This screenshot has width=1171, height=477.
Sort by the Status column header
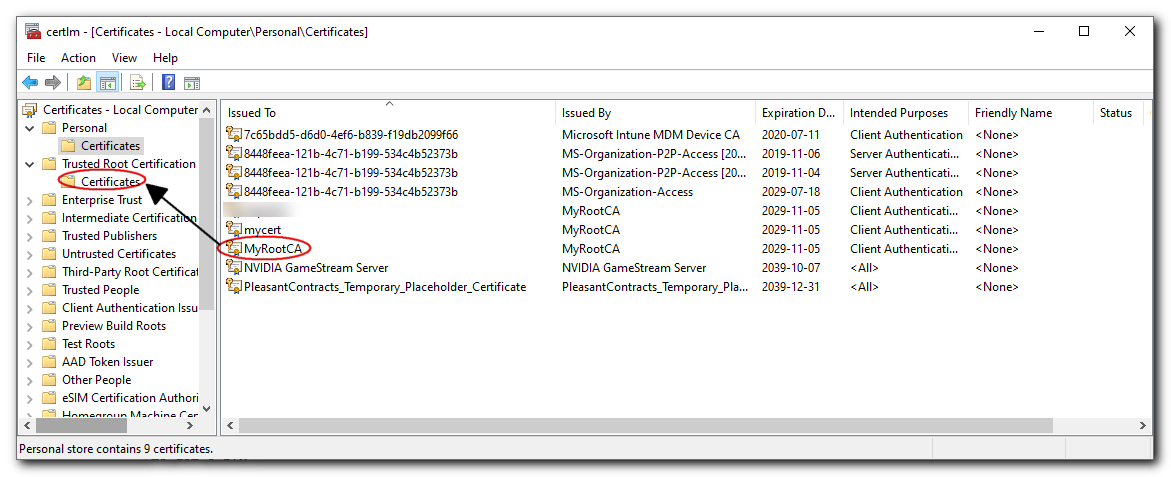[x=1117, y=113]
